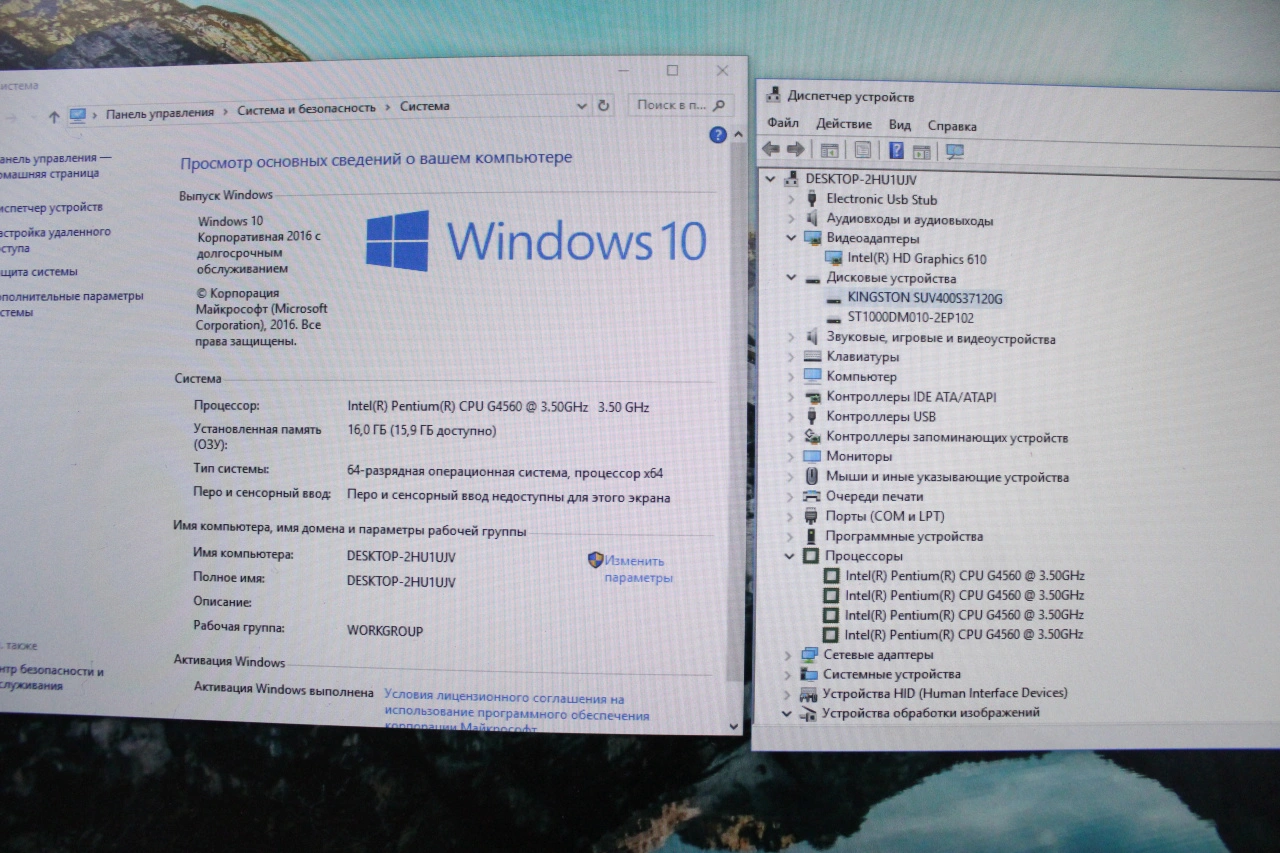
Task: Click the mouse icon beside Мыши и иные указывающие устройства
Action: (x=812, y=476)
